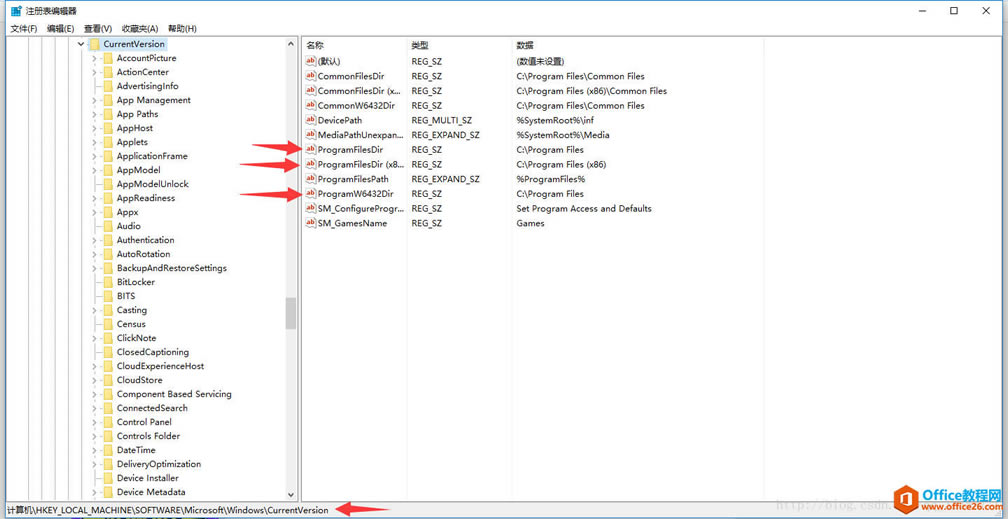Select the DeliveryOptimization key

point(159,464)
